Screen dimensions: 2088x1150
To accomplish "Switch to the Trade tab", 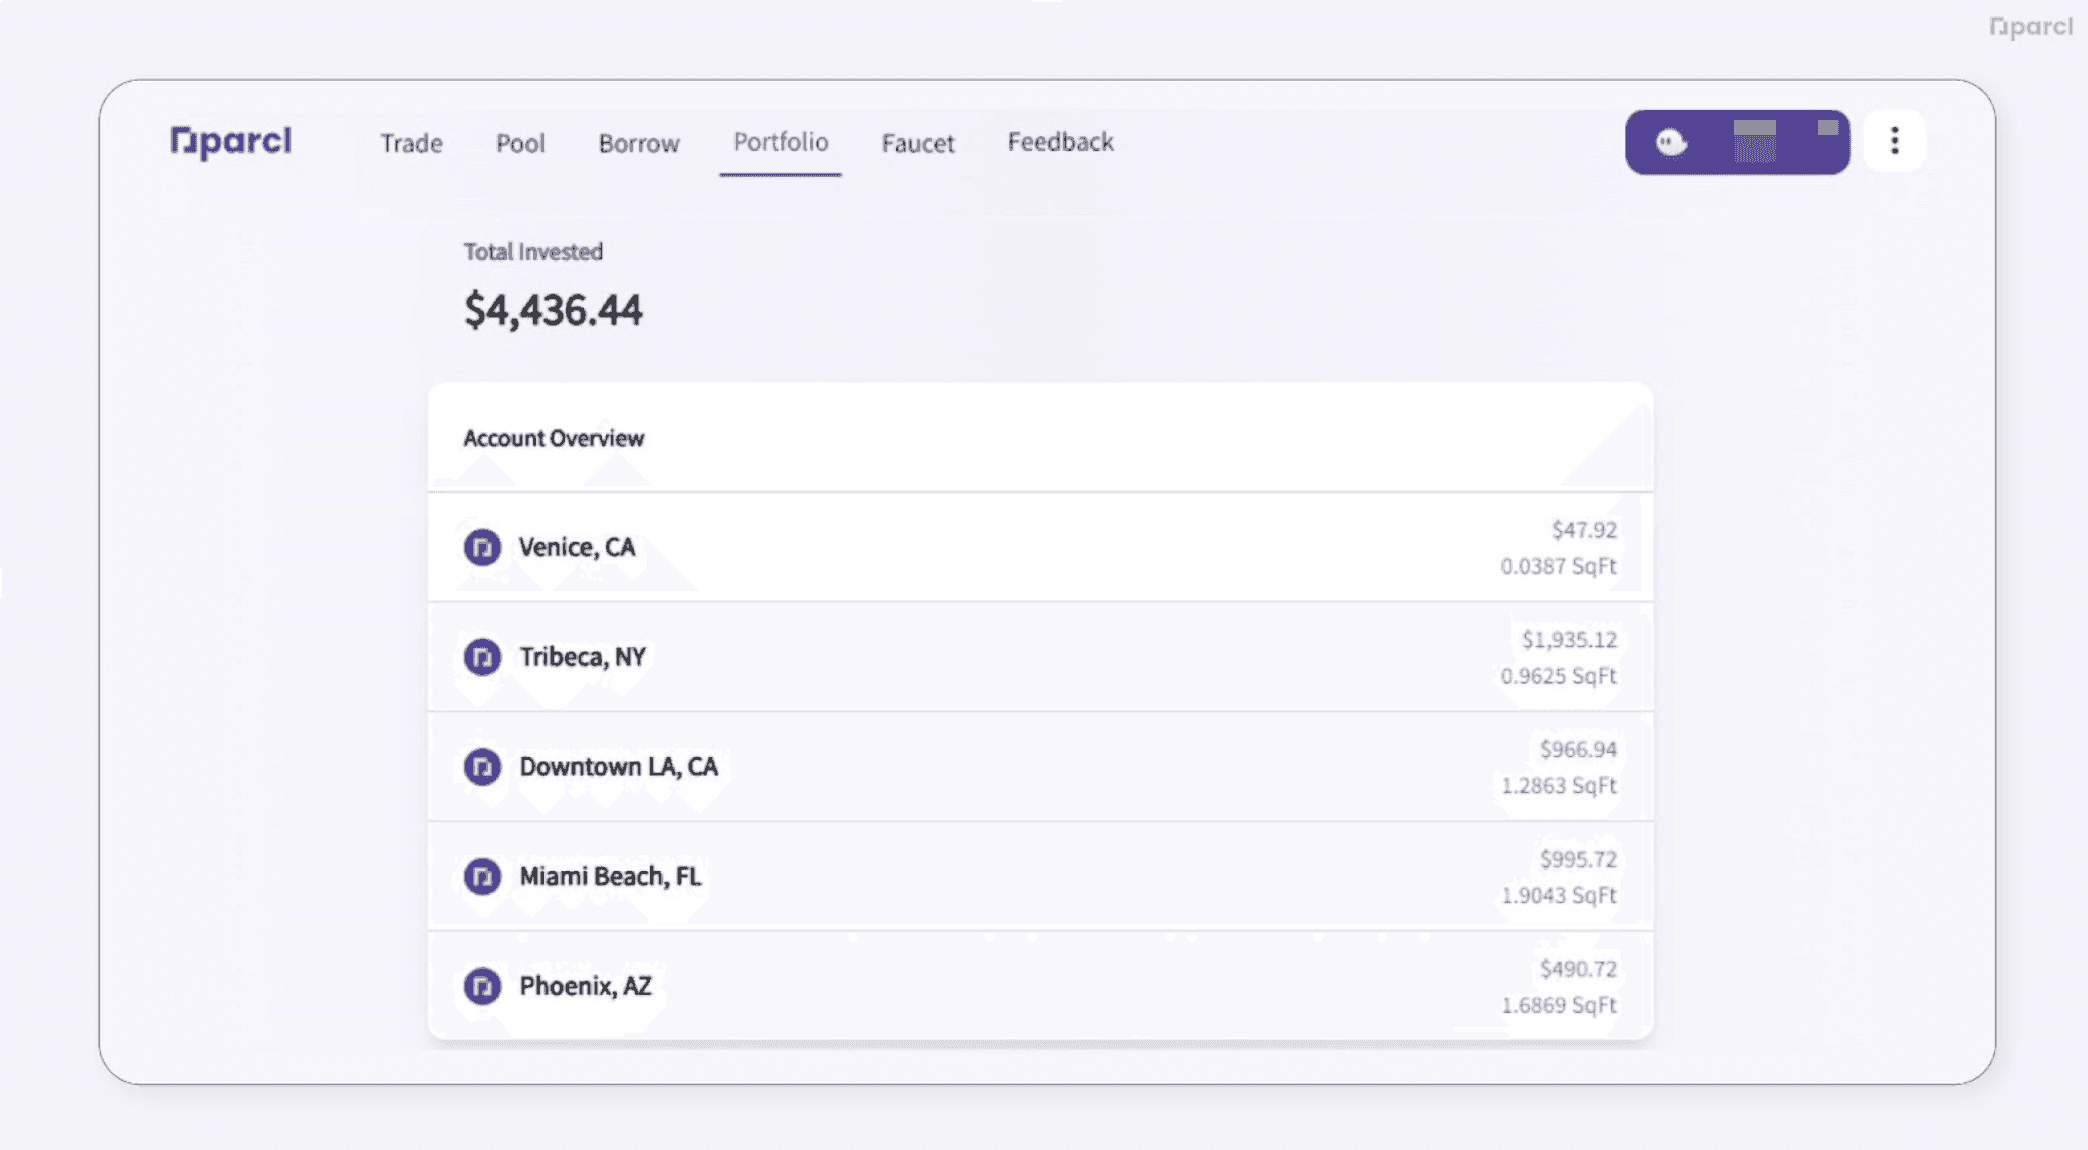I will click(x=410, y=143).
